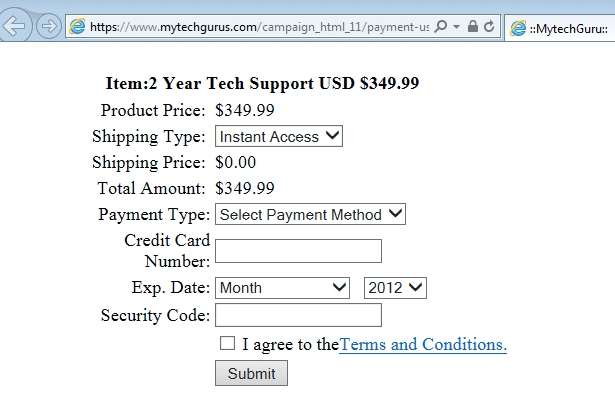This screenshot has height=398, width=615.
Task: Switch to the ::MytechGuru:: tab
Action: 560,28
